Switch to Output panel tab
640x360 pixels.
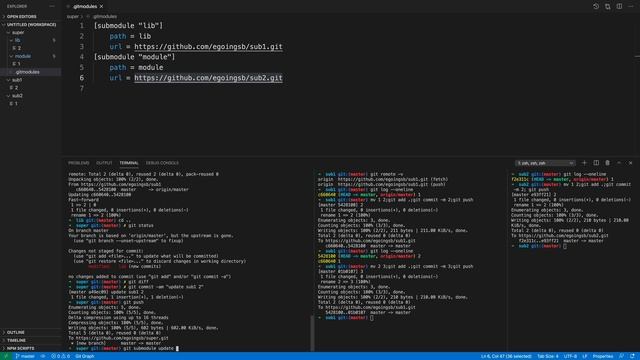coord(104,163)
